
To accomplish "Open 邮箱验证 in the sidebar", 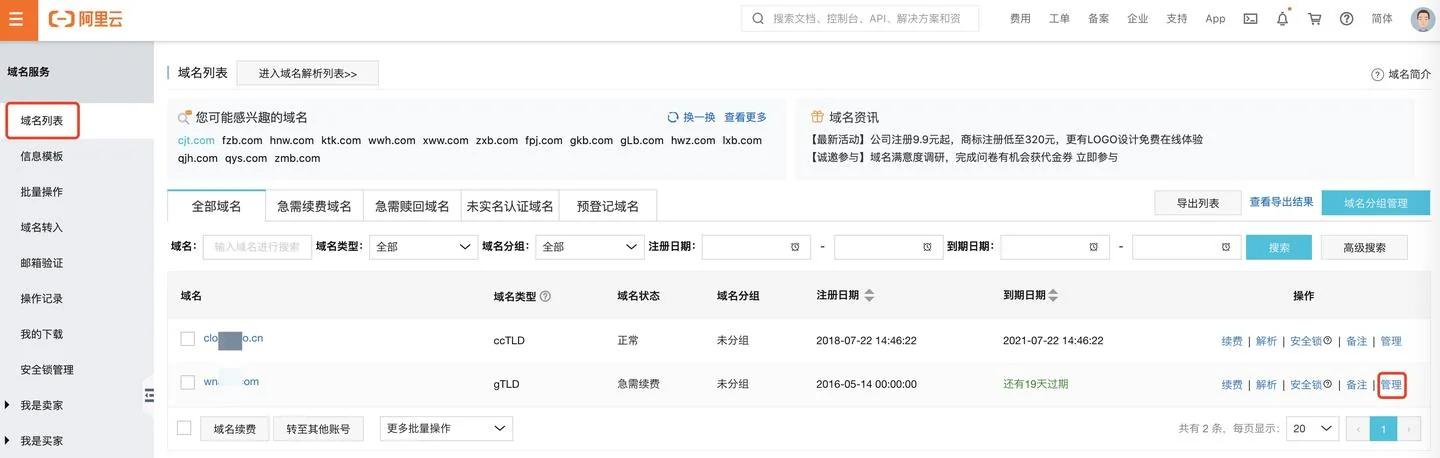I will 42,263.
